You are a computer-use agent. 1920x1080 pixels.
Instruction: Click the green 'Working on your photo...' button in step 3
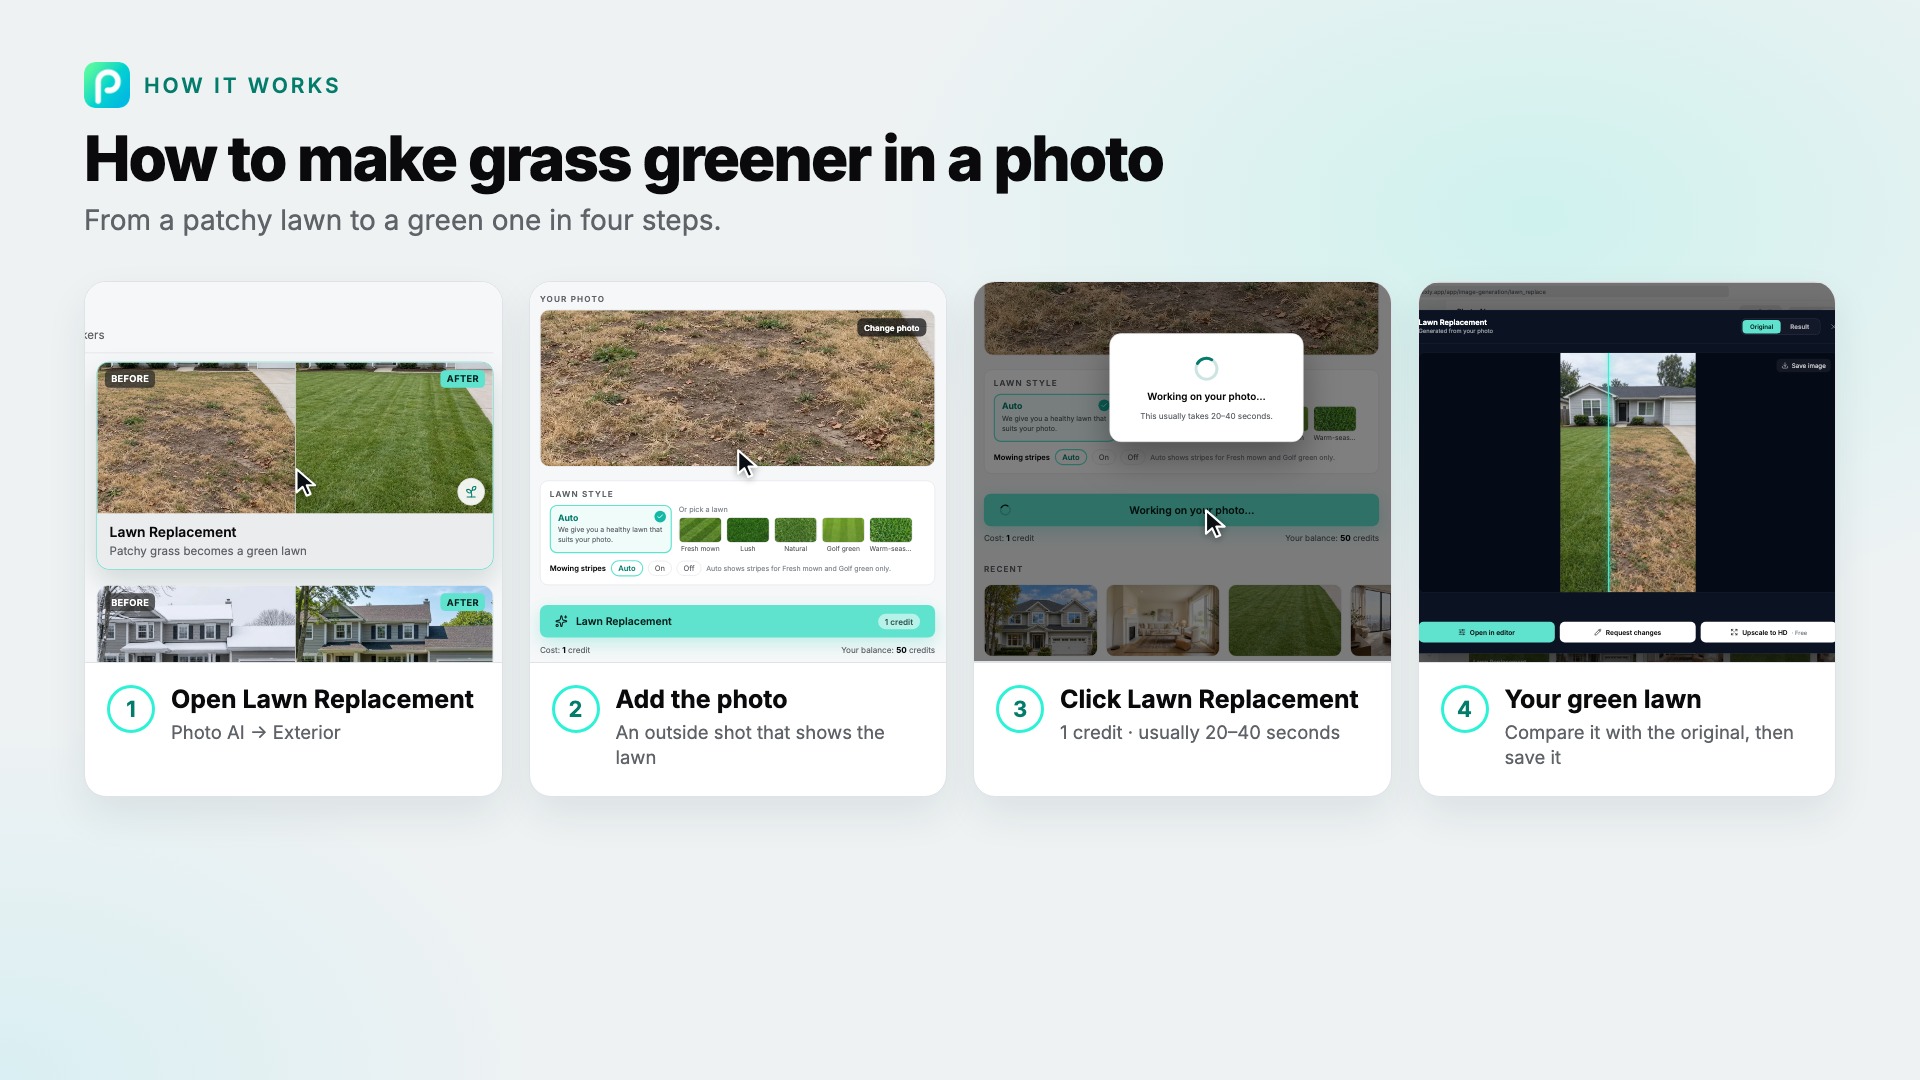tap(1181, 510)
